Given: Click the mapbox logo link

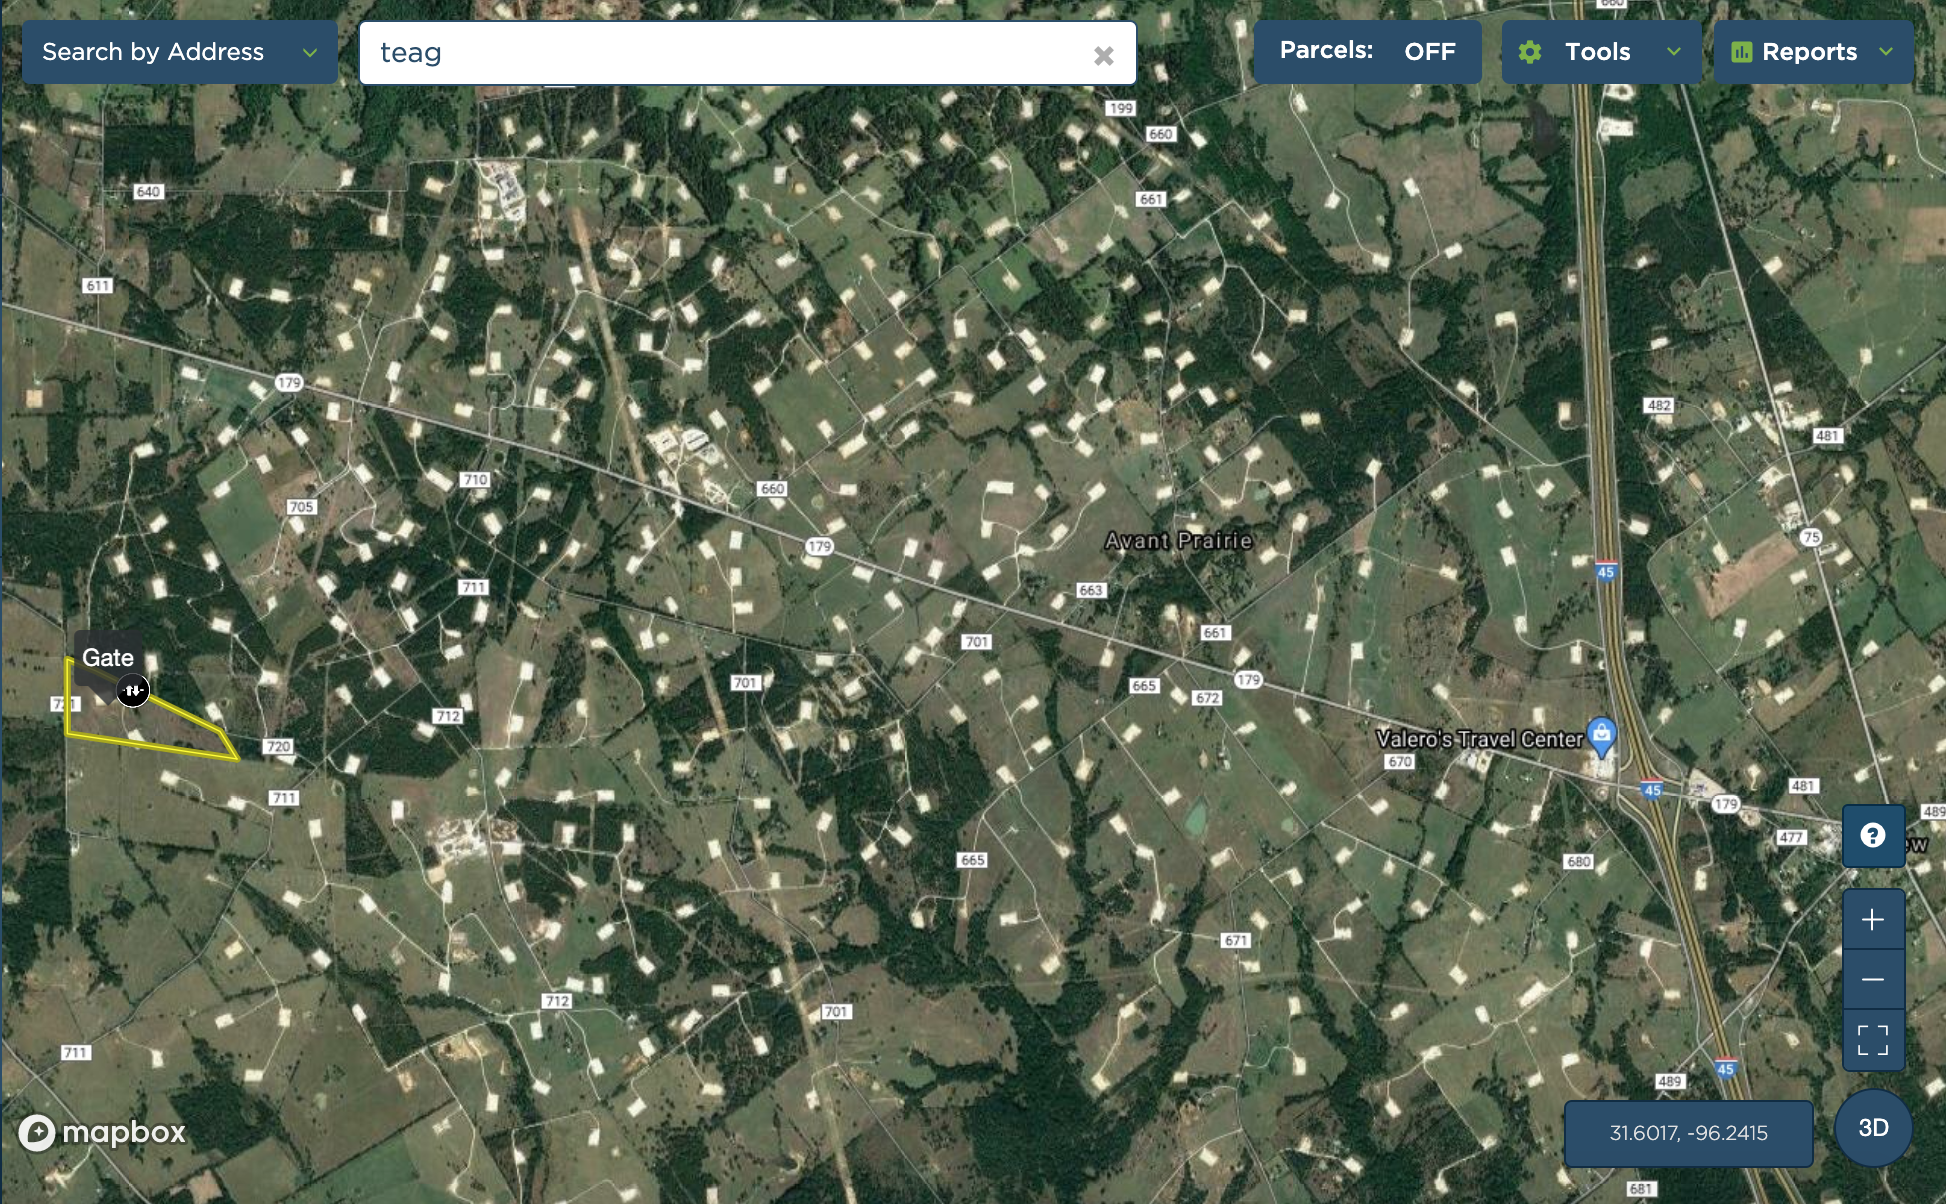Looking at the screenshot, I should tap(102, 1132).
